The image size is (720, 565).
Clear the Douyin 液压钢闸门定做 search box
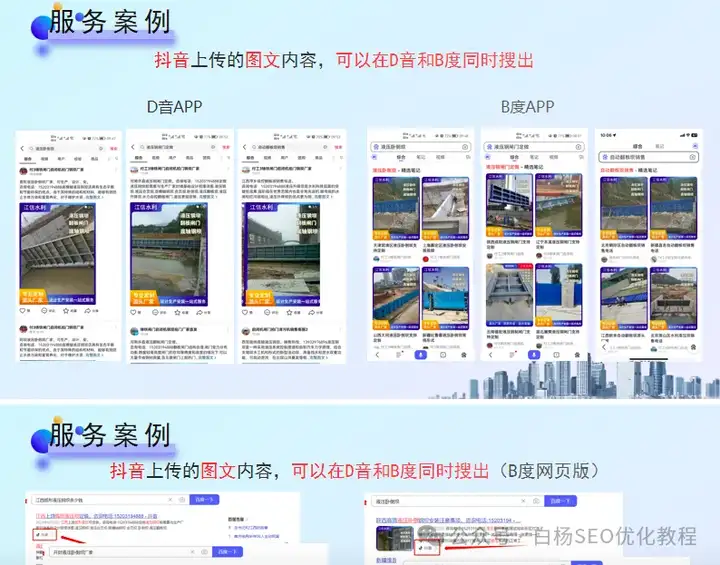pyautogui.click(x=213, y=147)
